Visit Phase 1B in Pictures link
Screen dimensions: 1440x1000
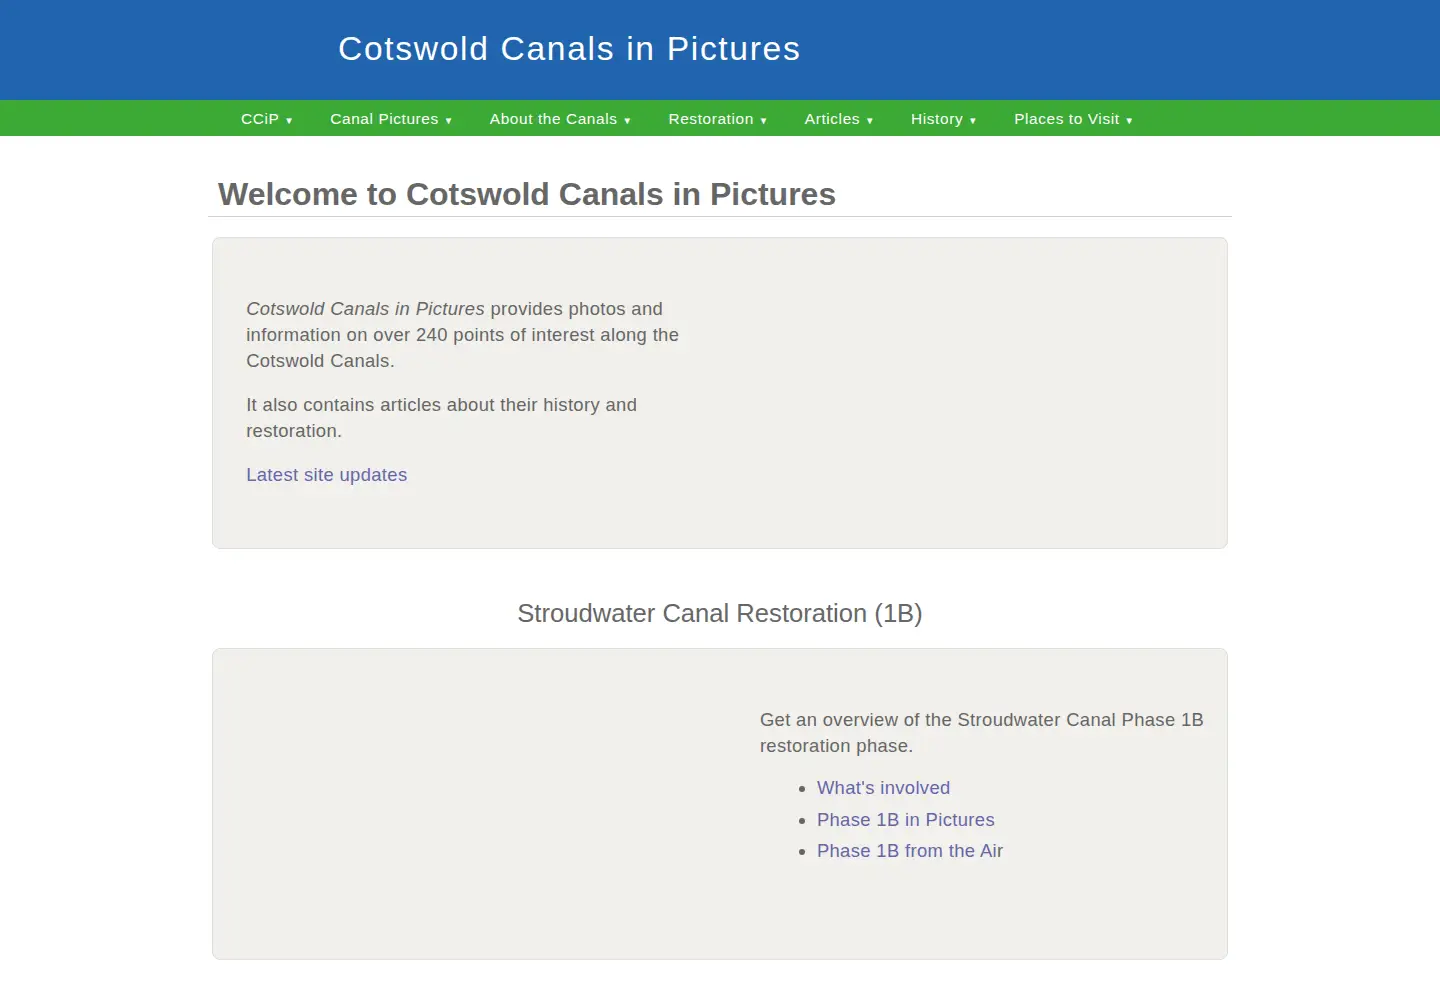point(906,820)
